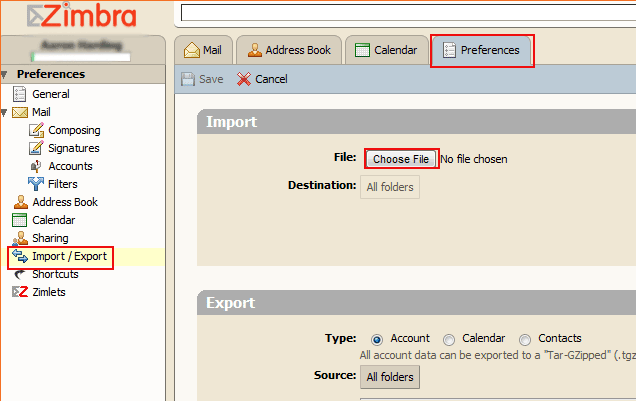Image resolution: width=636 pixels, height=401 pixels.
Task: Click the Accounts mailbox icon
Action: 36,166
